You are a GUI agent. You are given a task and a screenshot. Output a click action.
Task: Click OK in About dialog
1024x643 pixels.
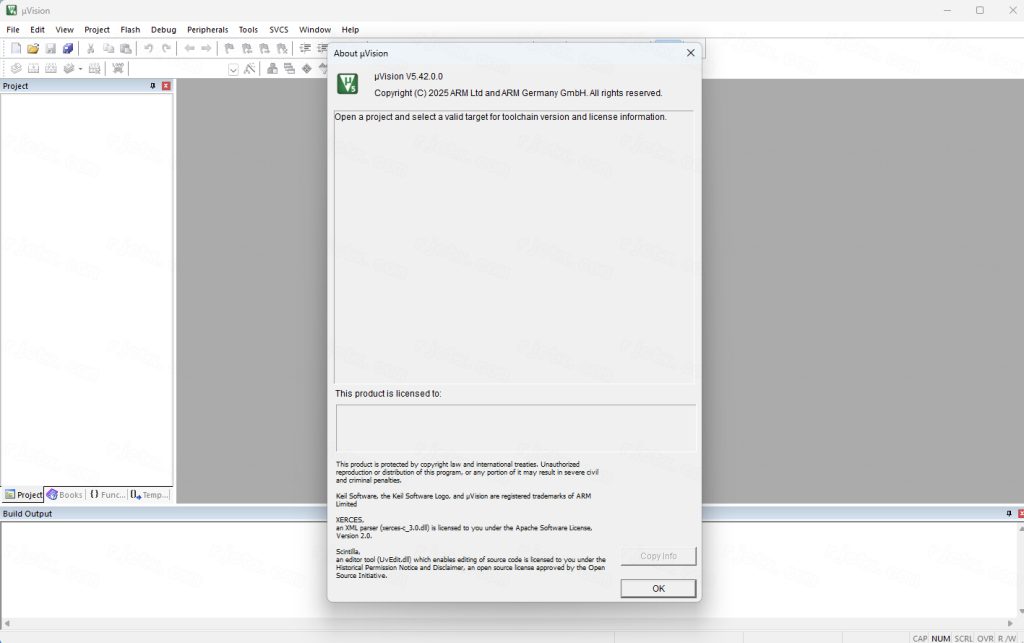click(658, 588)
